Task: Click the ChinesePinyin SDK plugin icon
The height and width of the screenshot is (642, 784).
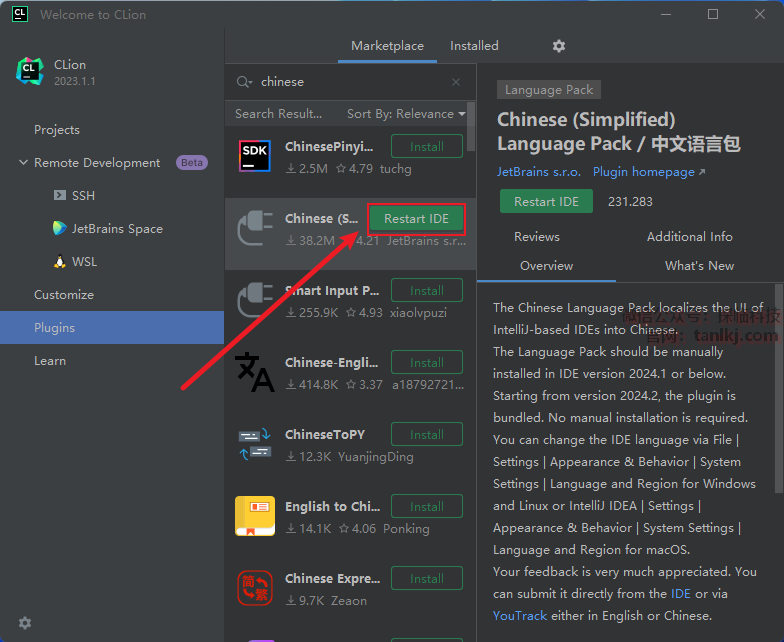Action: point(255,156)
